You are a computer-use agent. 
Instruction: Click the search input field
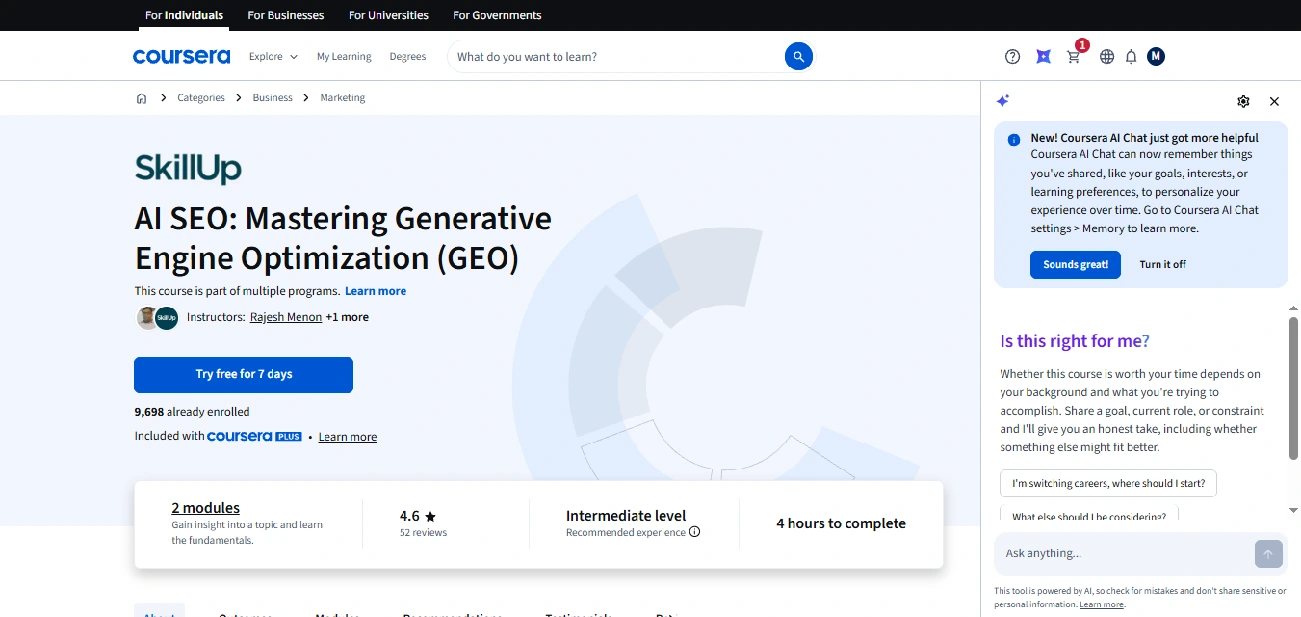[x=616, y=57]
